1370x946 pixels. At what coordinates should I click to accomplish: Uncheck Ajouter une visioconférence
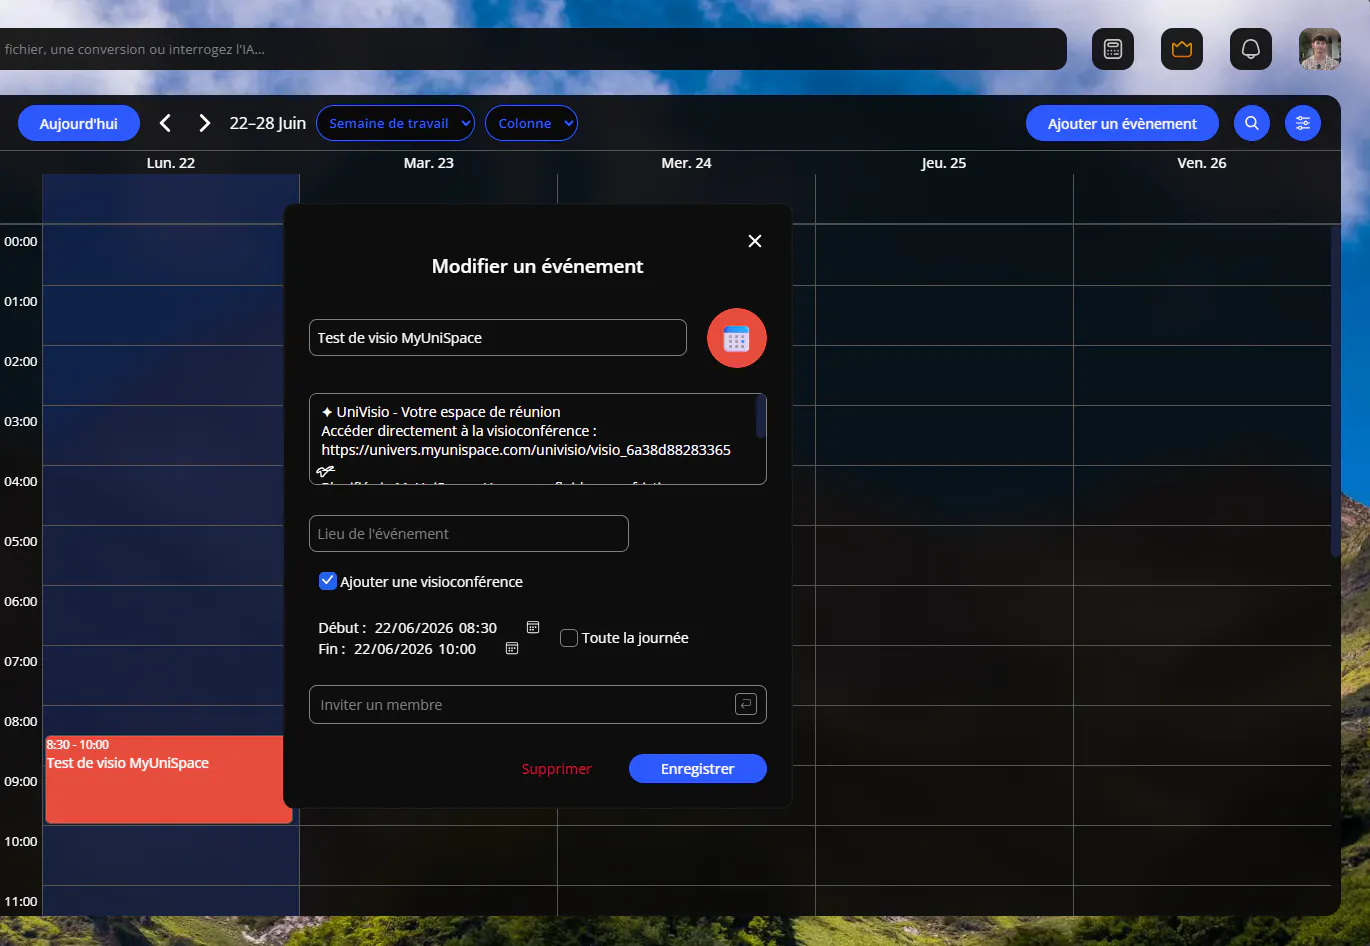tap(327, 581)
